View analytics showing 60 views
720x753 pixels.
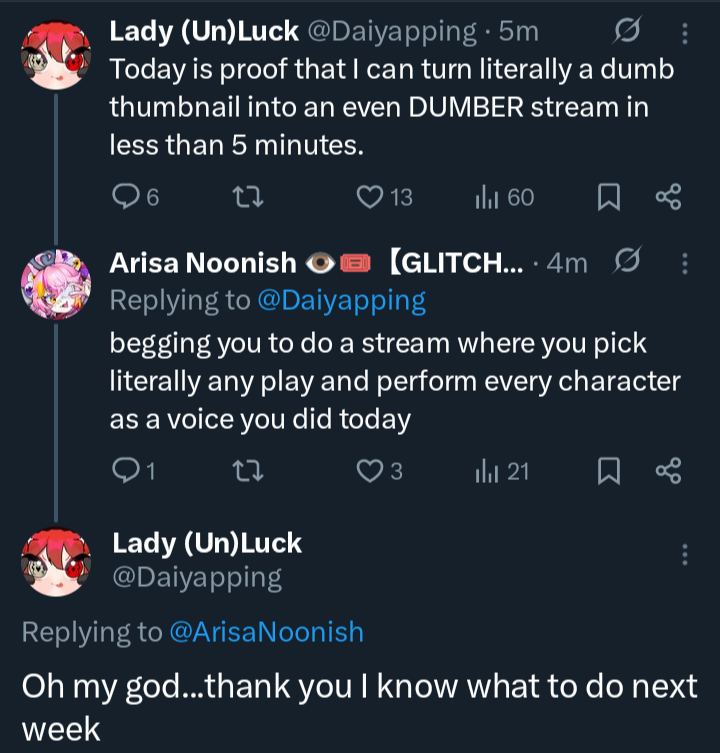click(485, 198)
